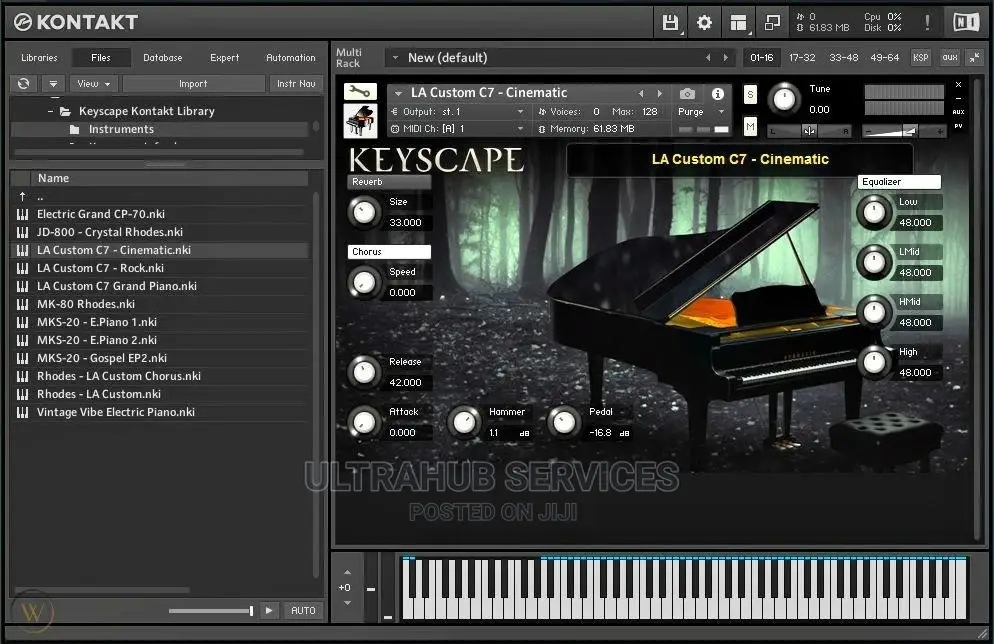Open the Expert tab

pyautogui.click(x=224, y=58)
